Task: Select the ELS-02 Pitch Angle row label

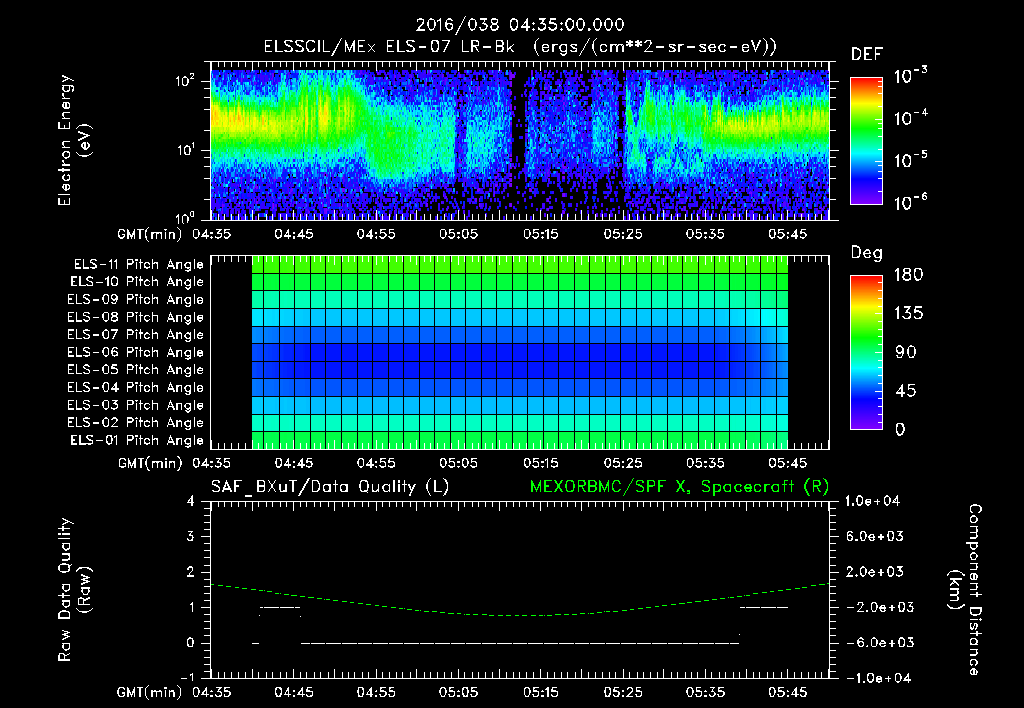Action: tap(136, 423)
